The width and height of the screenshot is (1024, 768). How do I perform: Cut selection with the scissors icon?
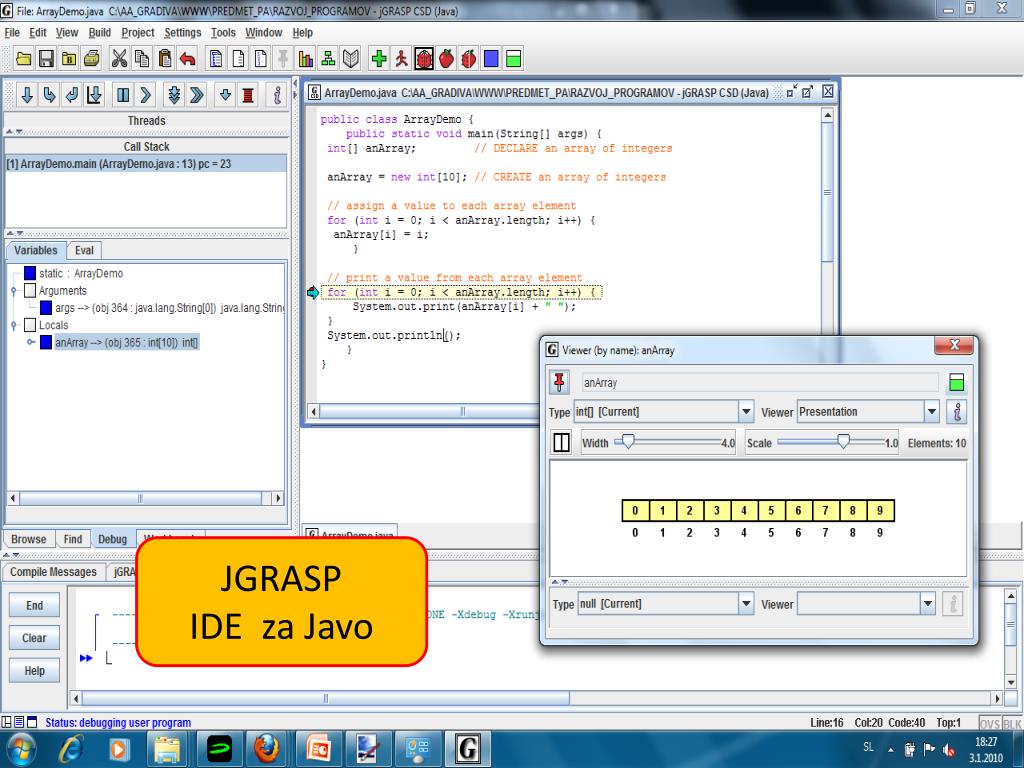tap(119, 59)
